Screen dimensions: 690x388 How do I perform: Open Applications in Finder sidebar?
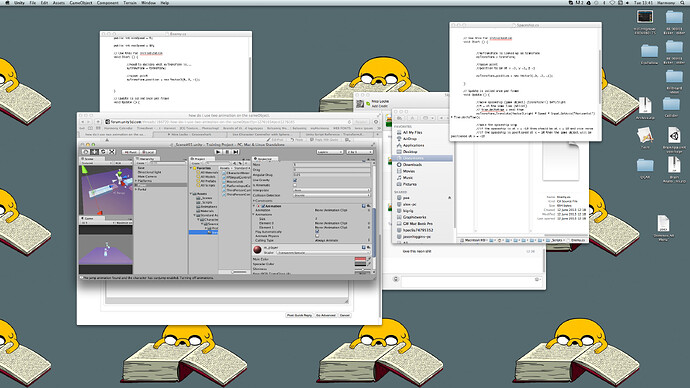click(x=414, y=145)
